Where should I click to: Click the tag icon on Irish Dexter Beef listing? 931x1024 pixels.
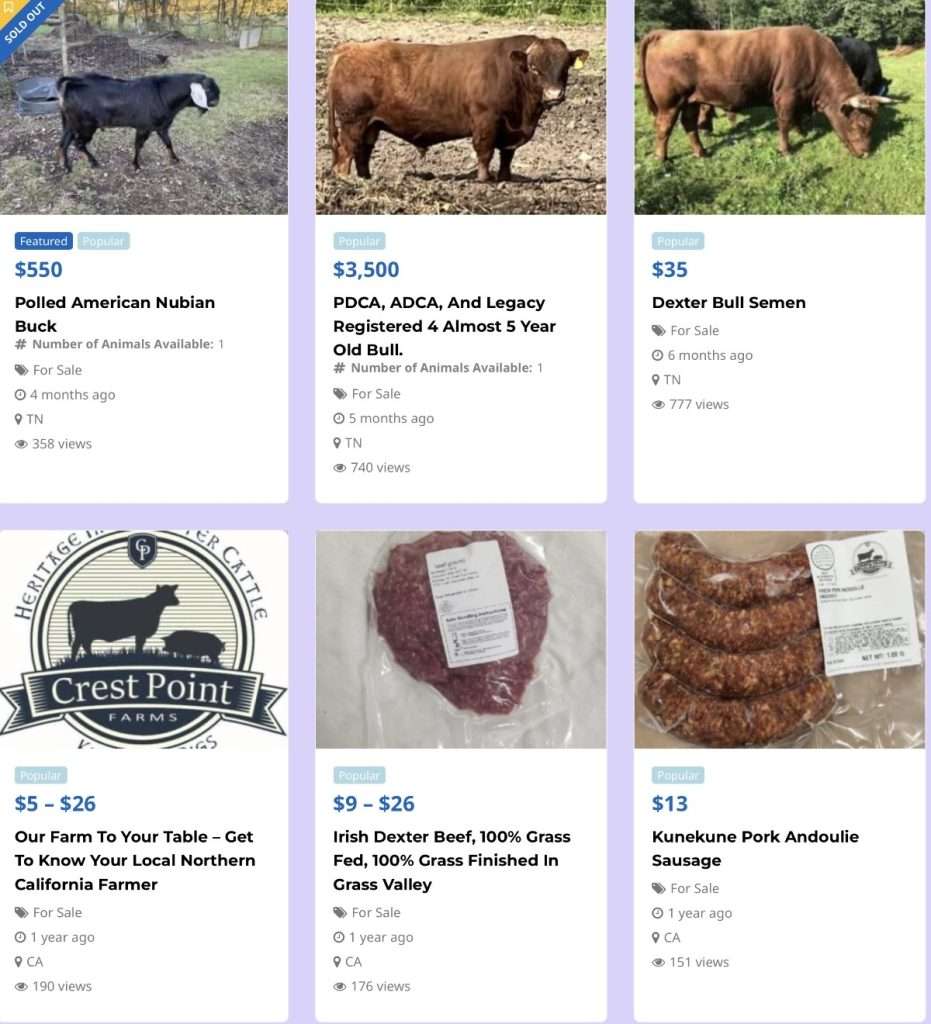point(340,913)
